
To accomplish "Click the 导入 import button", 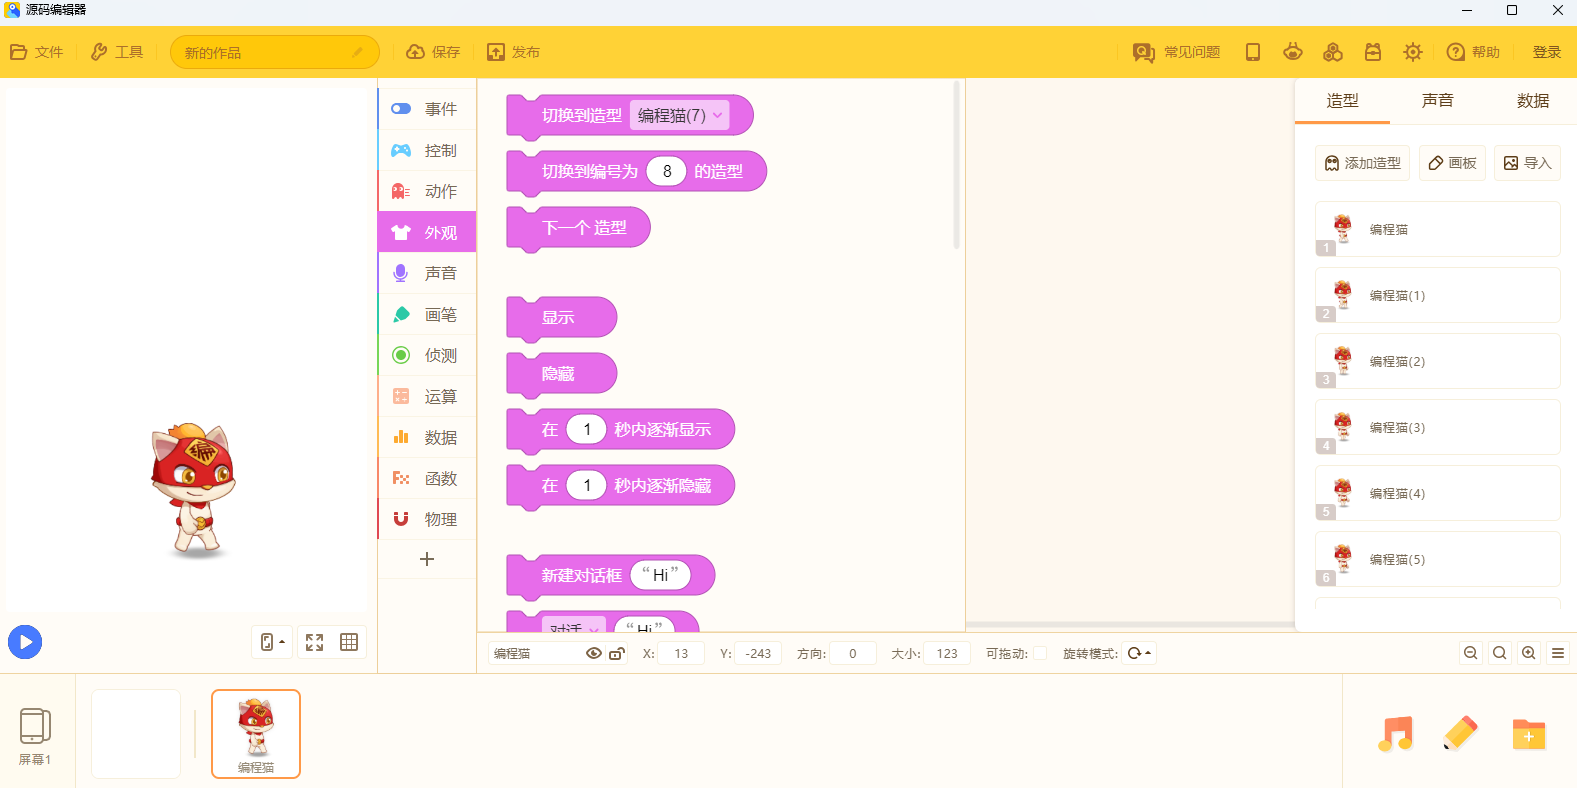I will point(1527,163).
